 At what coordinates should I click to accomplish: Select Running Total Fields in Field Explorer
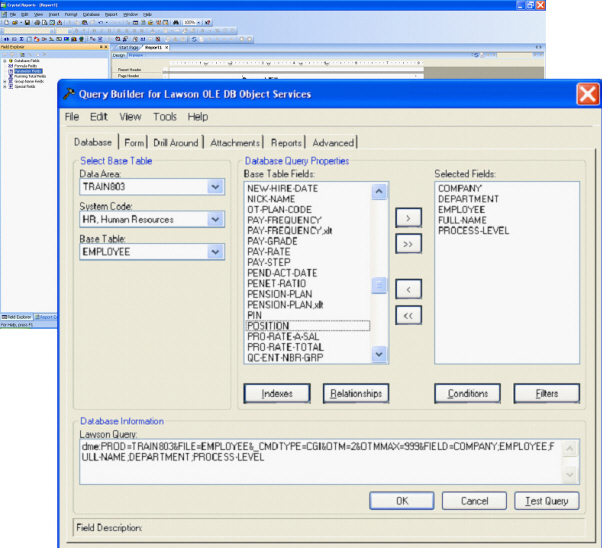point(30,76)
